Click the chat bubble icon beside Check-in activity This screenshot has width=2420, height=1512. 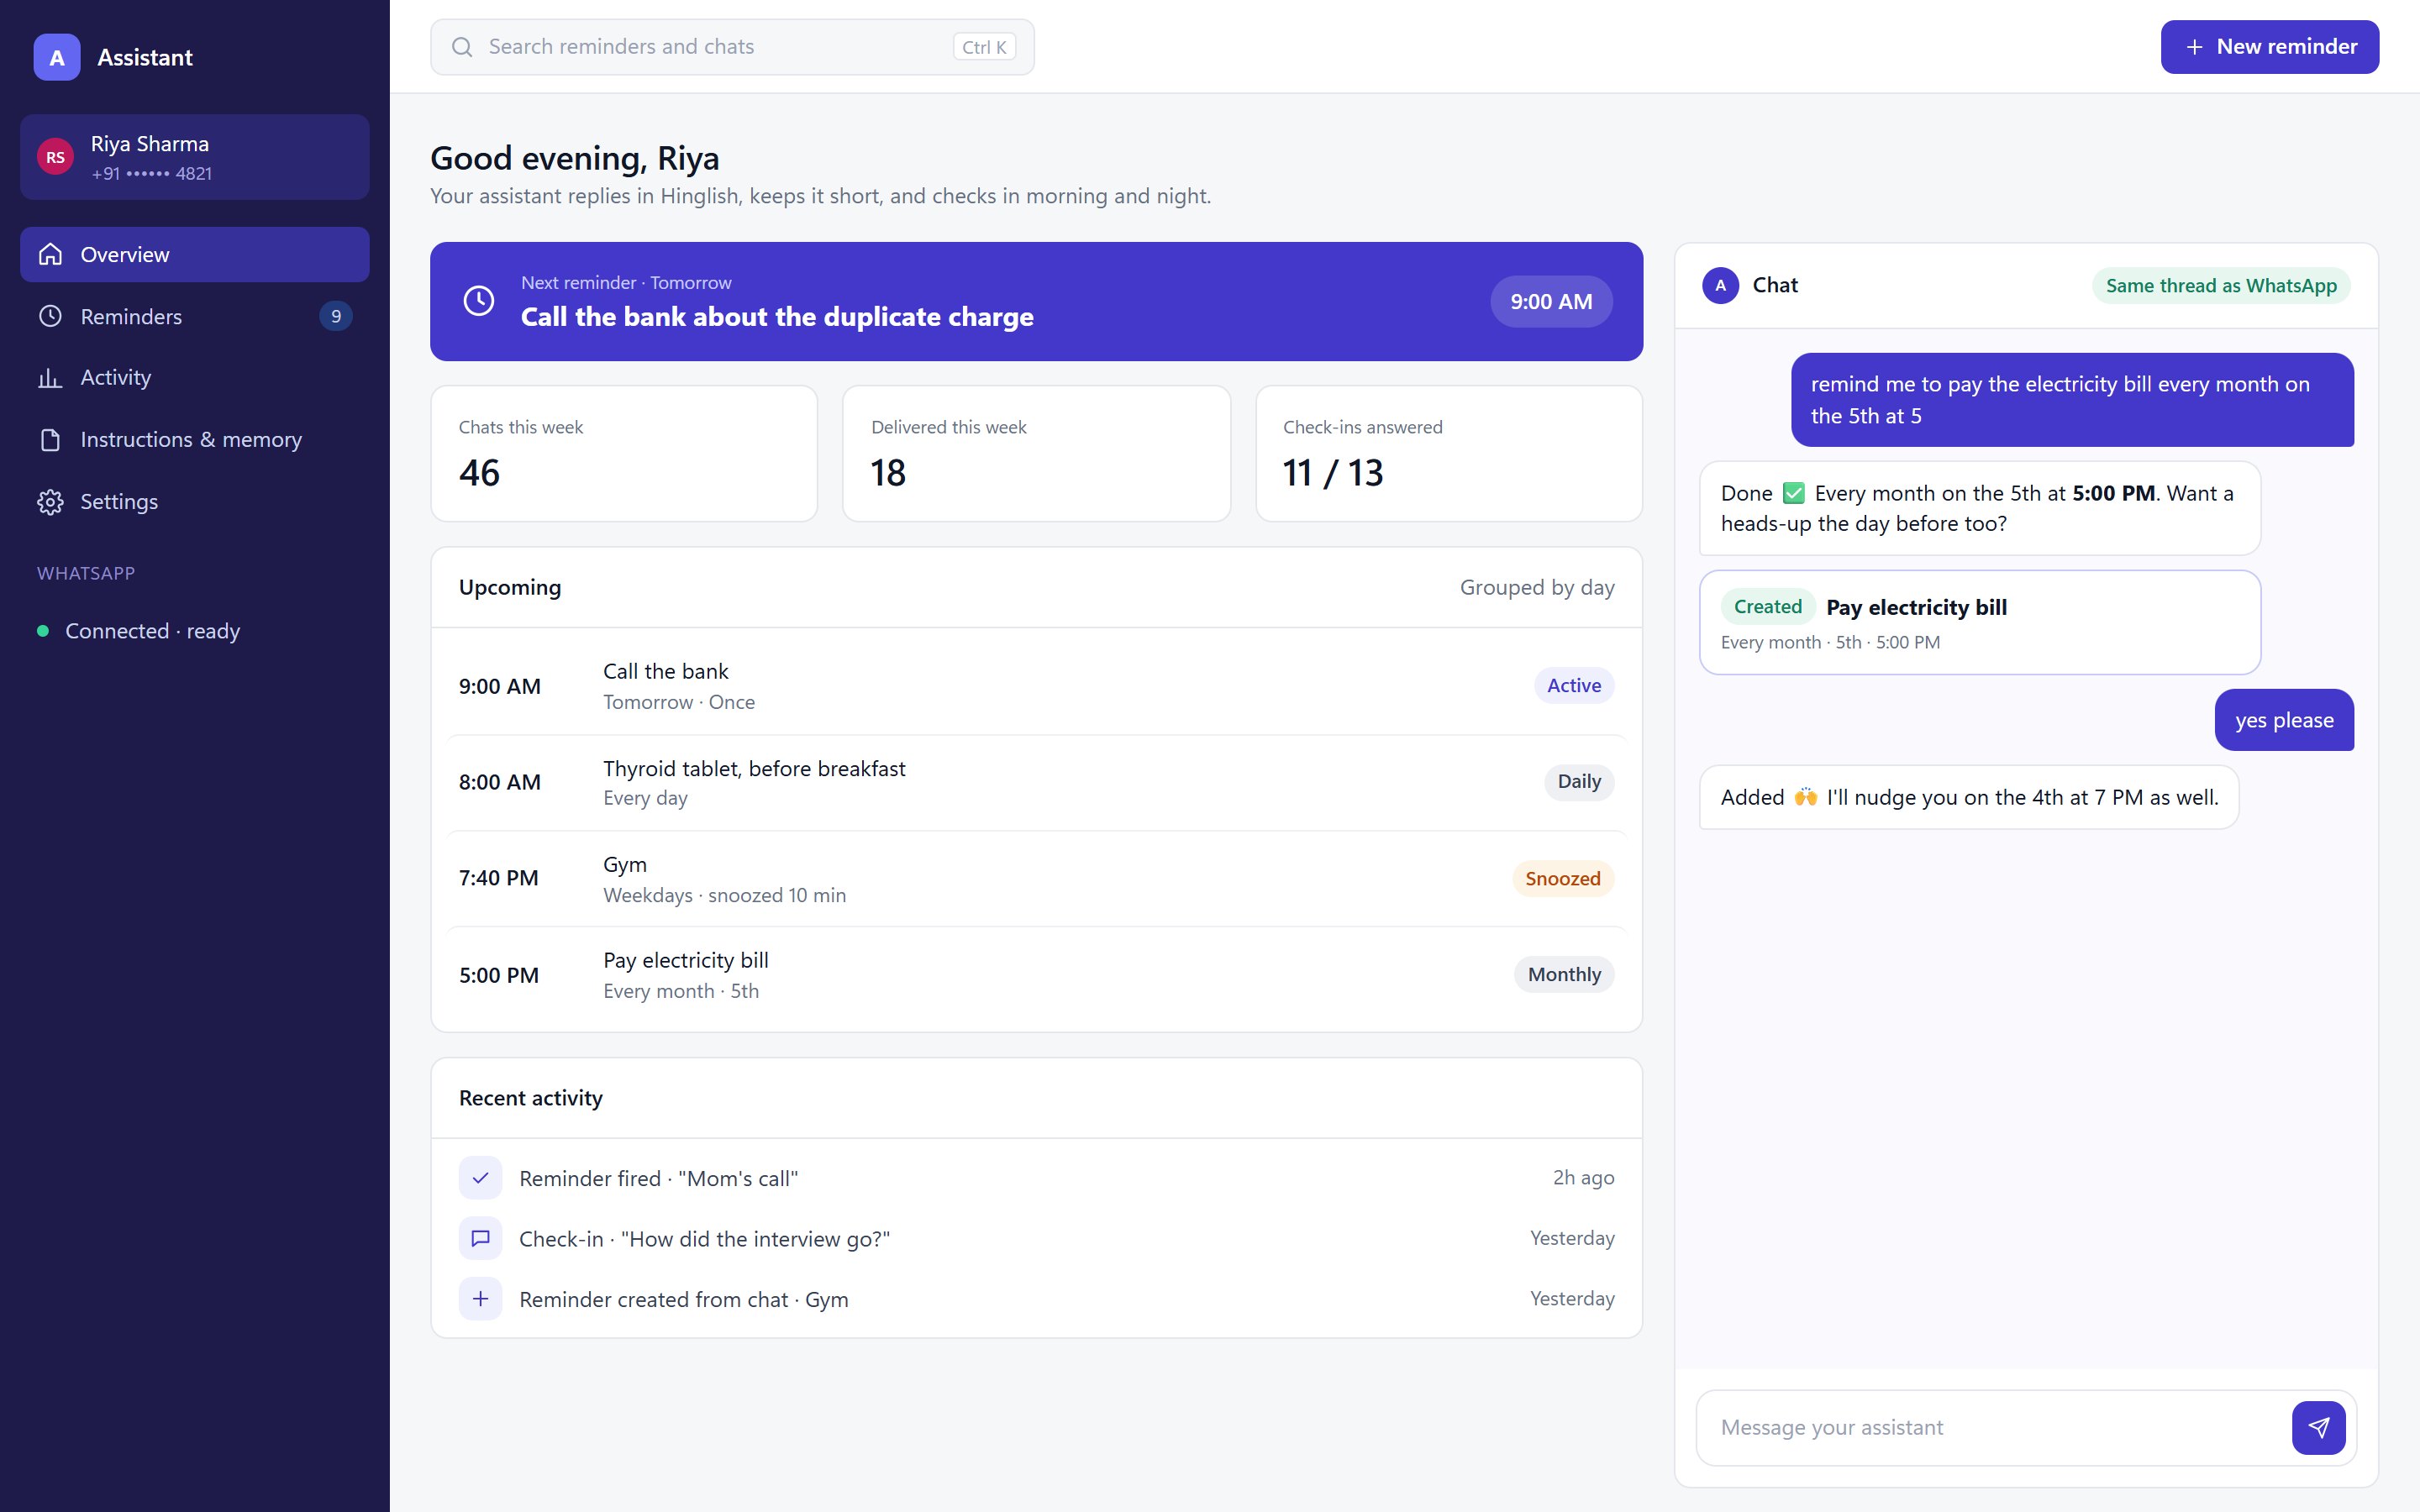click(480, 1238)
